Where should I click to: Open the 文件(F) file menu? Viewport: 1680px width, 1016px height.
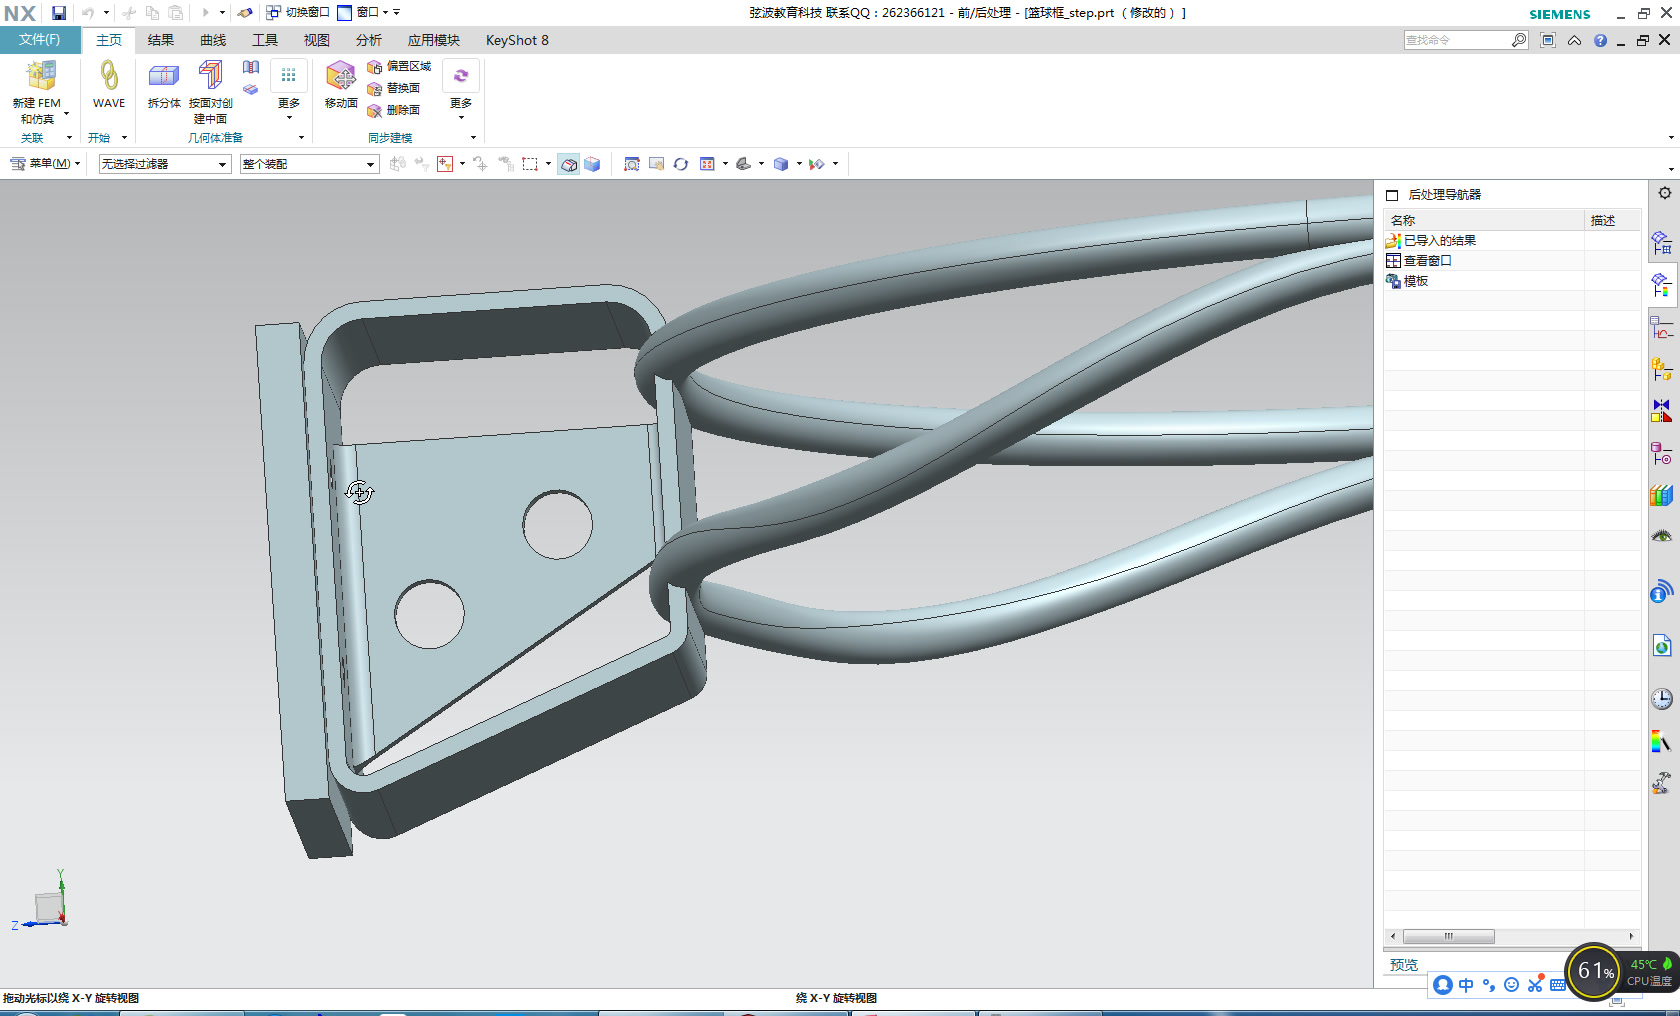pyautogui.click(x=40, y=40)
